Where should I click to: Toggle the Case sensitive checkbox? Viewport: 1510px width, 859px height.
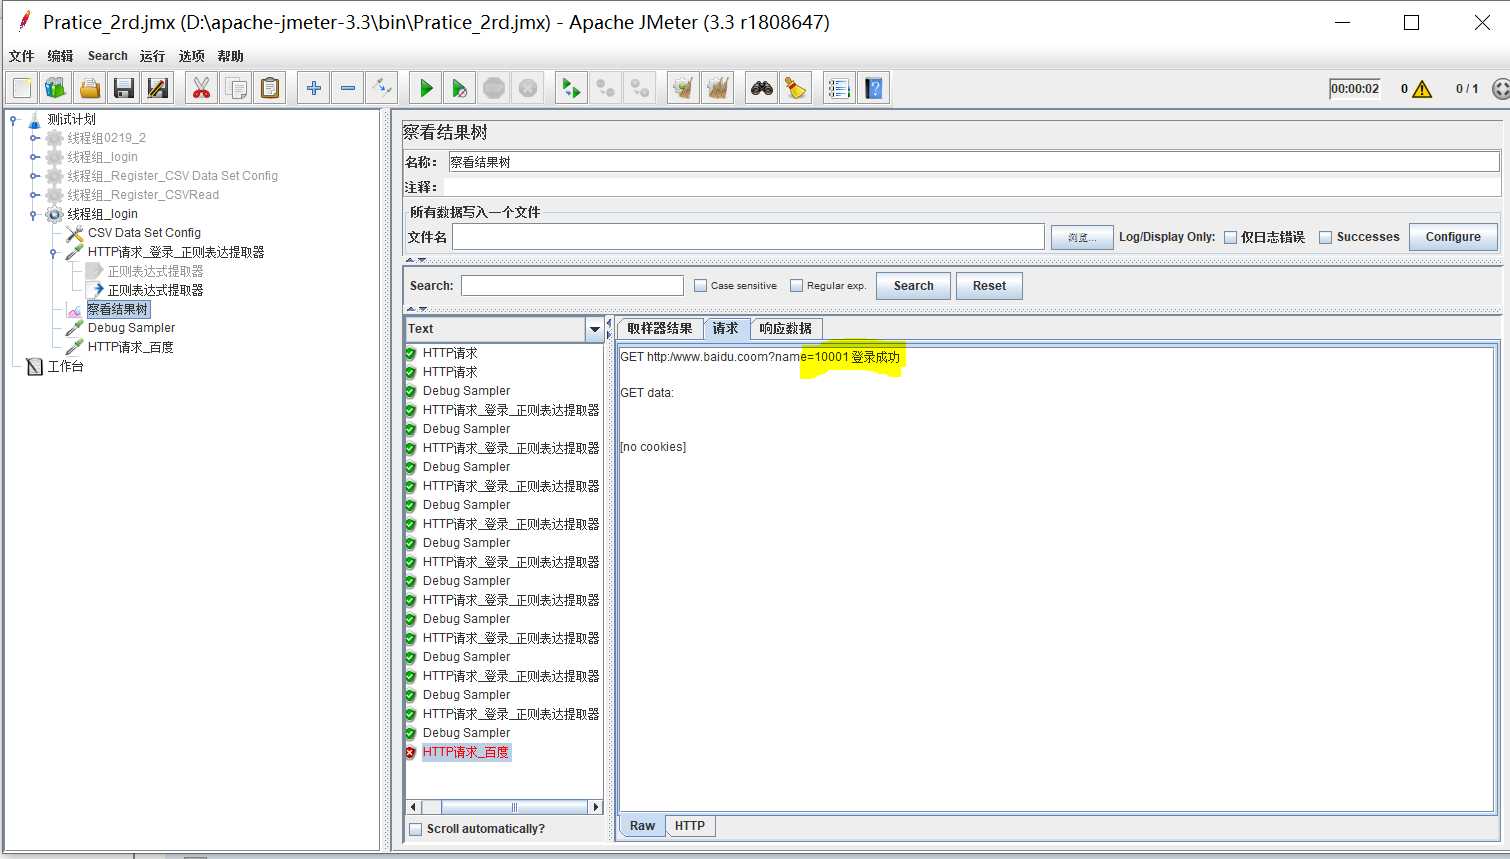(x=700, y=285)
